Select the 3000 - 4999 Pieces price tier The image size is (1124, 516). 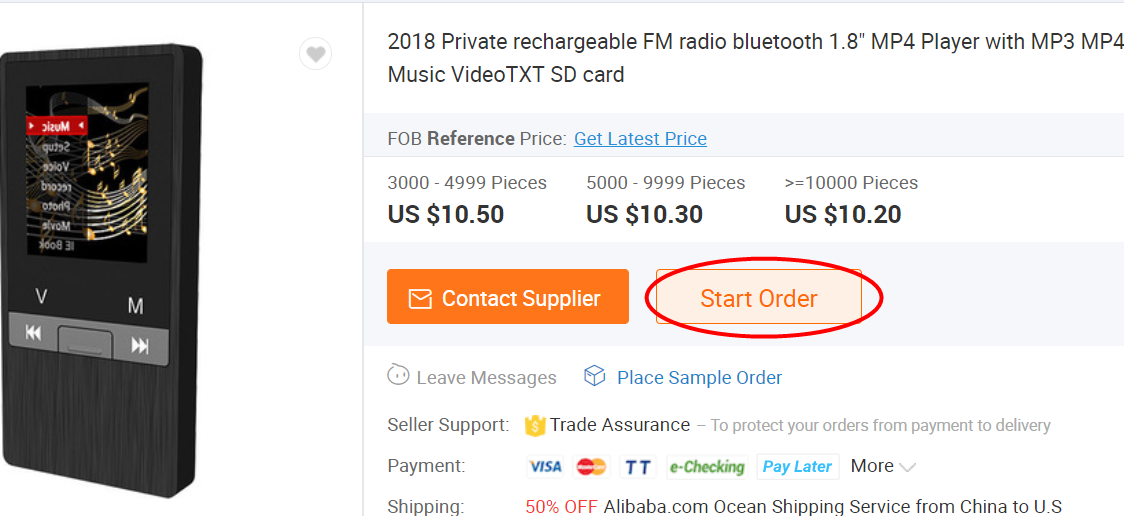pyautogui.click(x=467, y=199)
